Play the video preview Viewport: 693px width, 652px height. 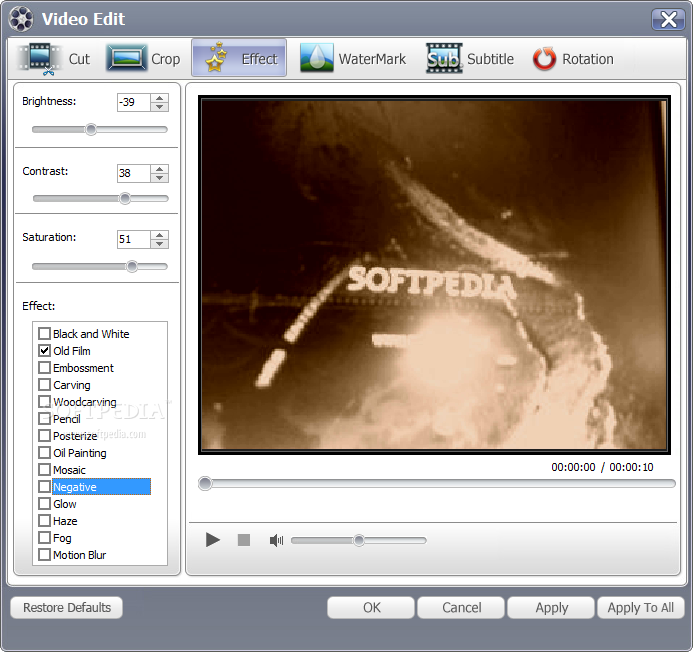[213, 540]
